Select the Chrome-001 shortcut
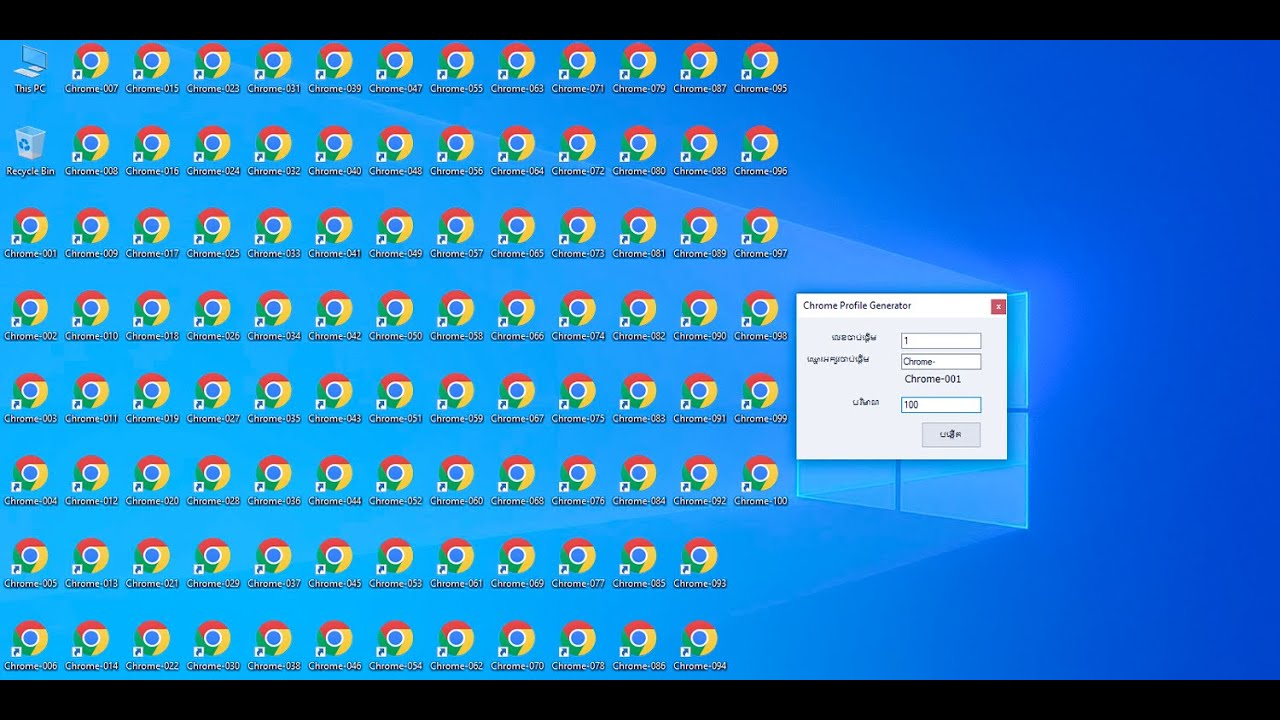 pyautogui.click(x=30, y=234)
